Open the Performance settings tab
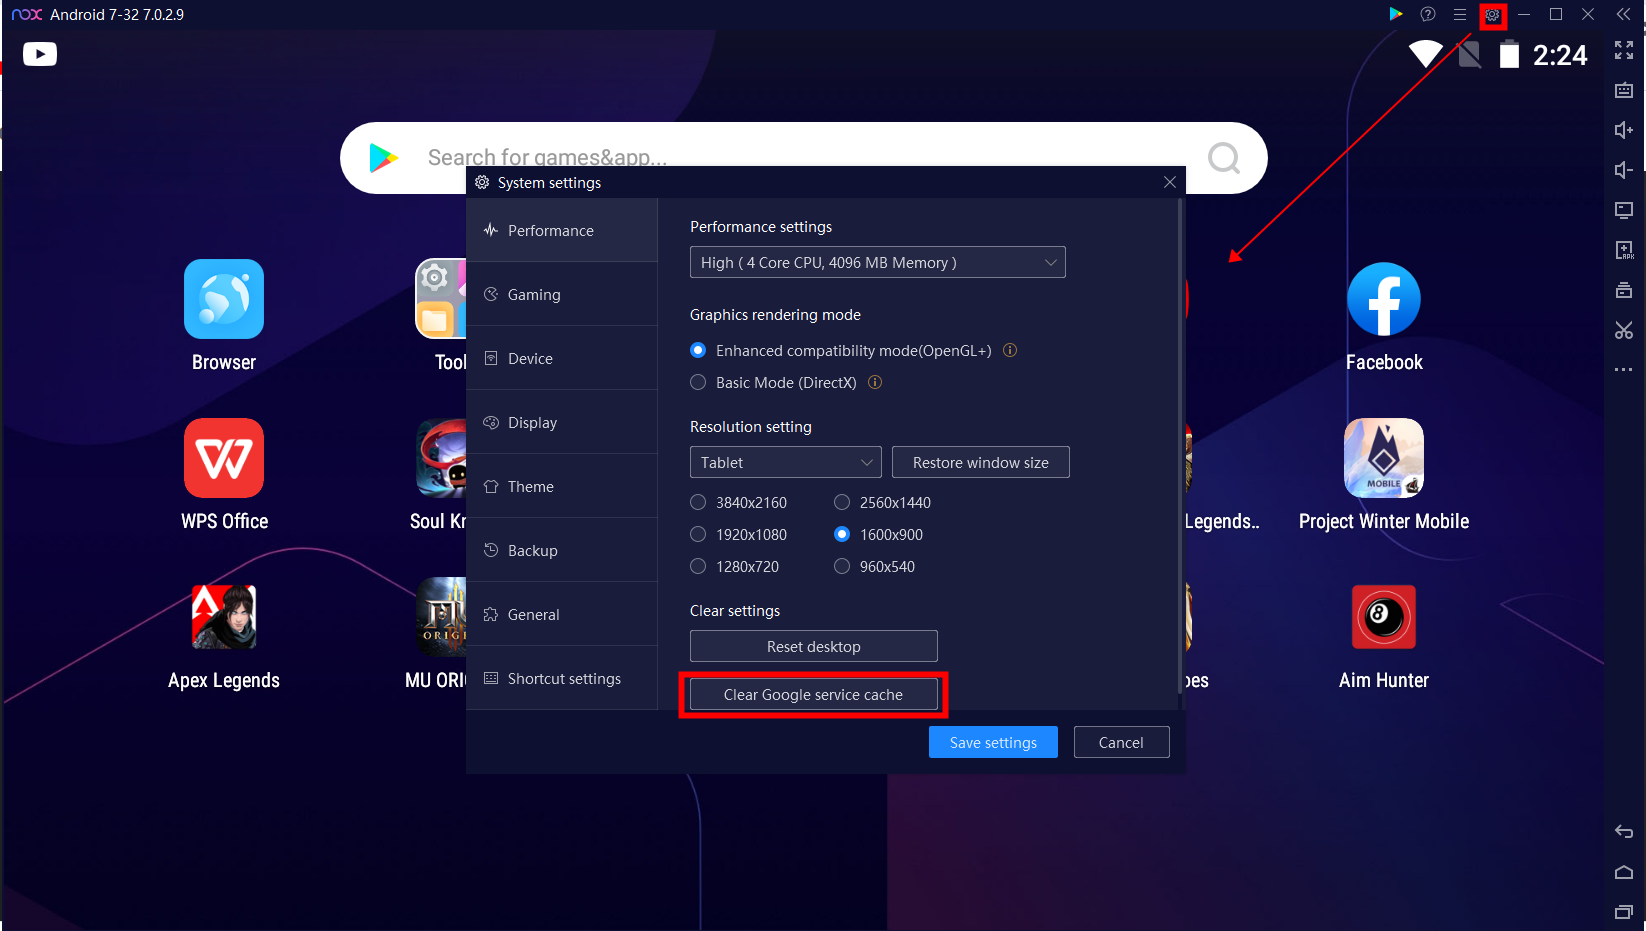This screenshot has height=931, width=1646. pyautogui.click(x=562, y=230)
